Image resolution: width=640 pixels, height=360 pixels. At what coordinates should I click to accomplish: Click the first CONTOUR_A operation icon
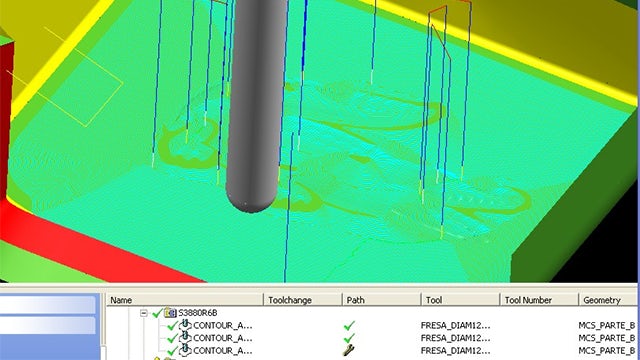coord(185,325)
